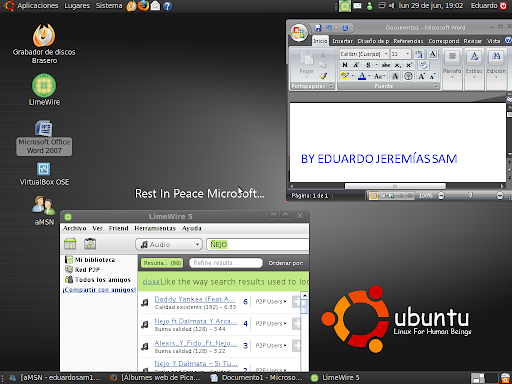Viewport: 512px width, 384px height.
Task: Click the volume icon in the top panel
Action: coord(391,6)
